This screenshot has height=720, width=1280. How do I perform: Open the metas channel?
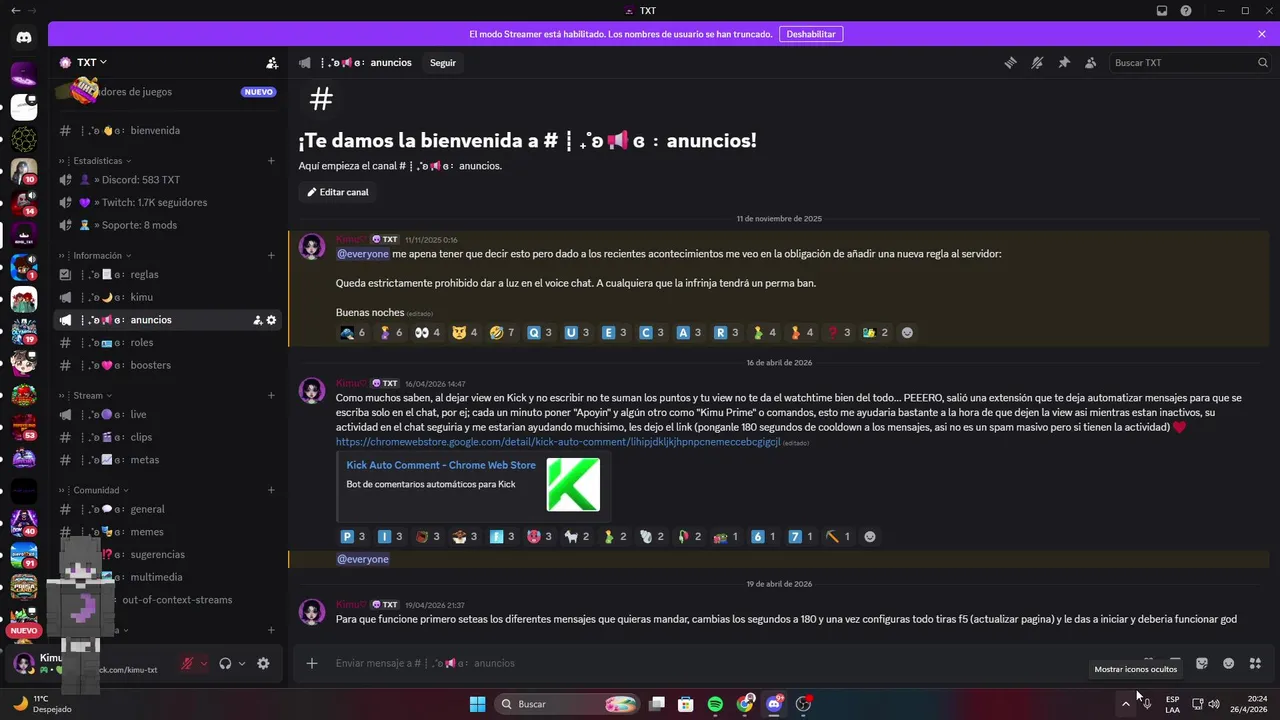coord(168,460)
